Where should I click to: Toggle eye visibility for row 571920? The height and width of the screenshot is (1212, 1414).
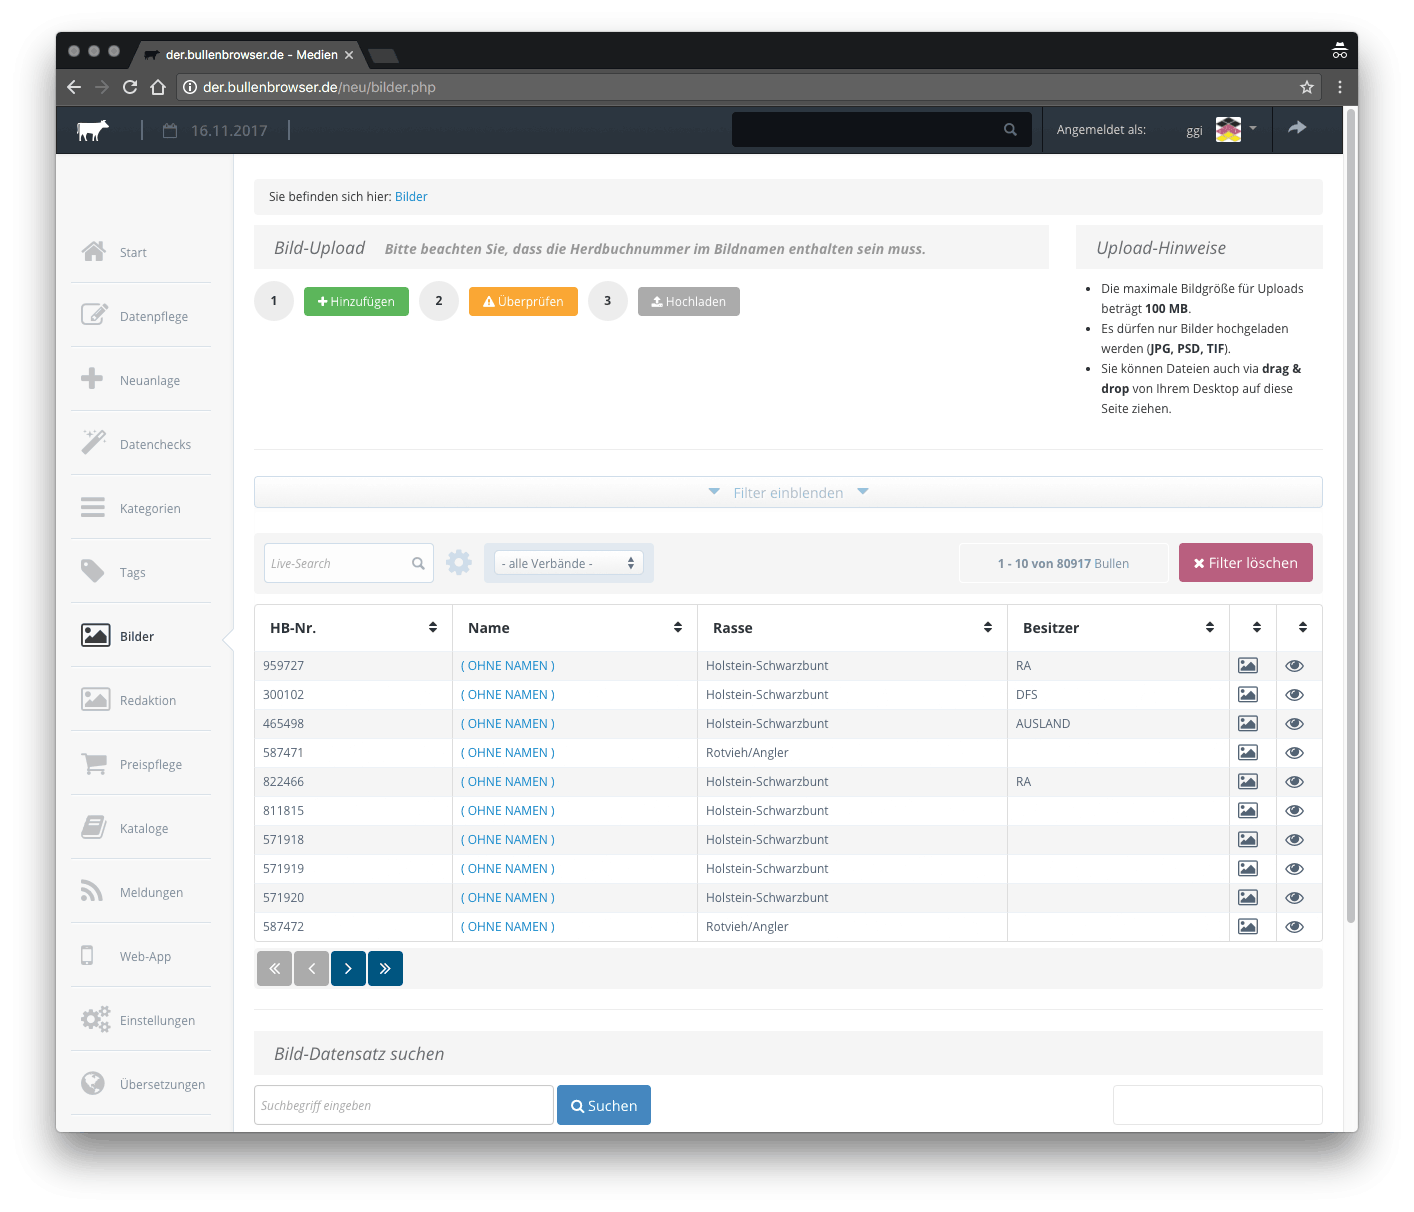1294,898
